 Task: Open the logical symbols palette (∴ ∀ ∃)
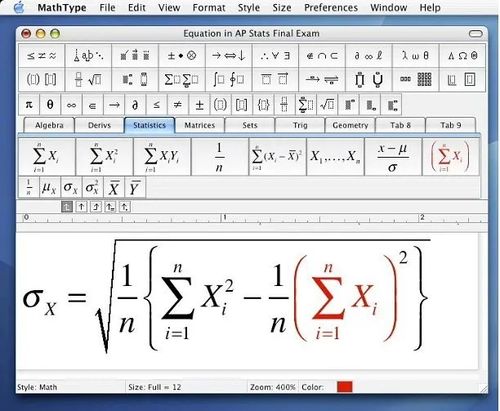click(275, 56)
